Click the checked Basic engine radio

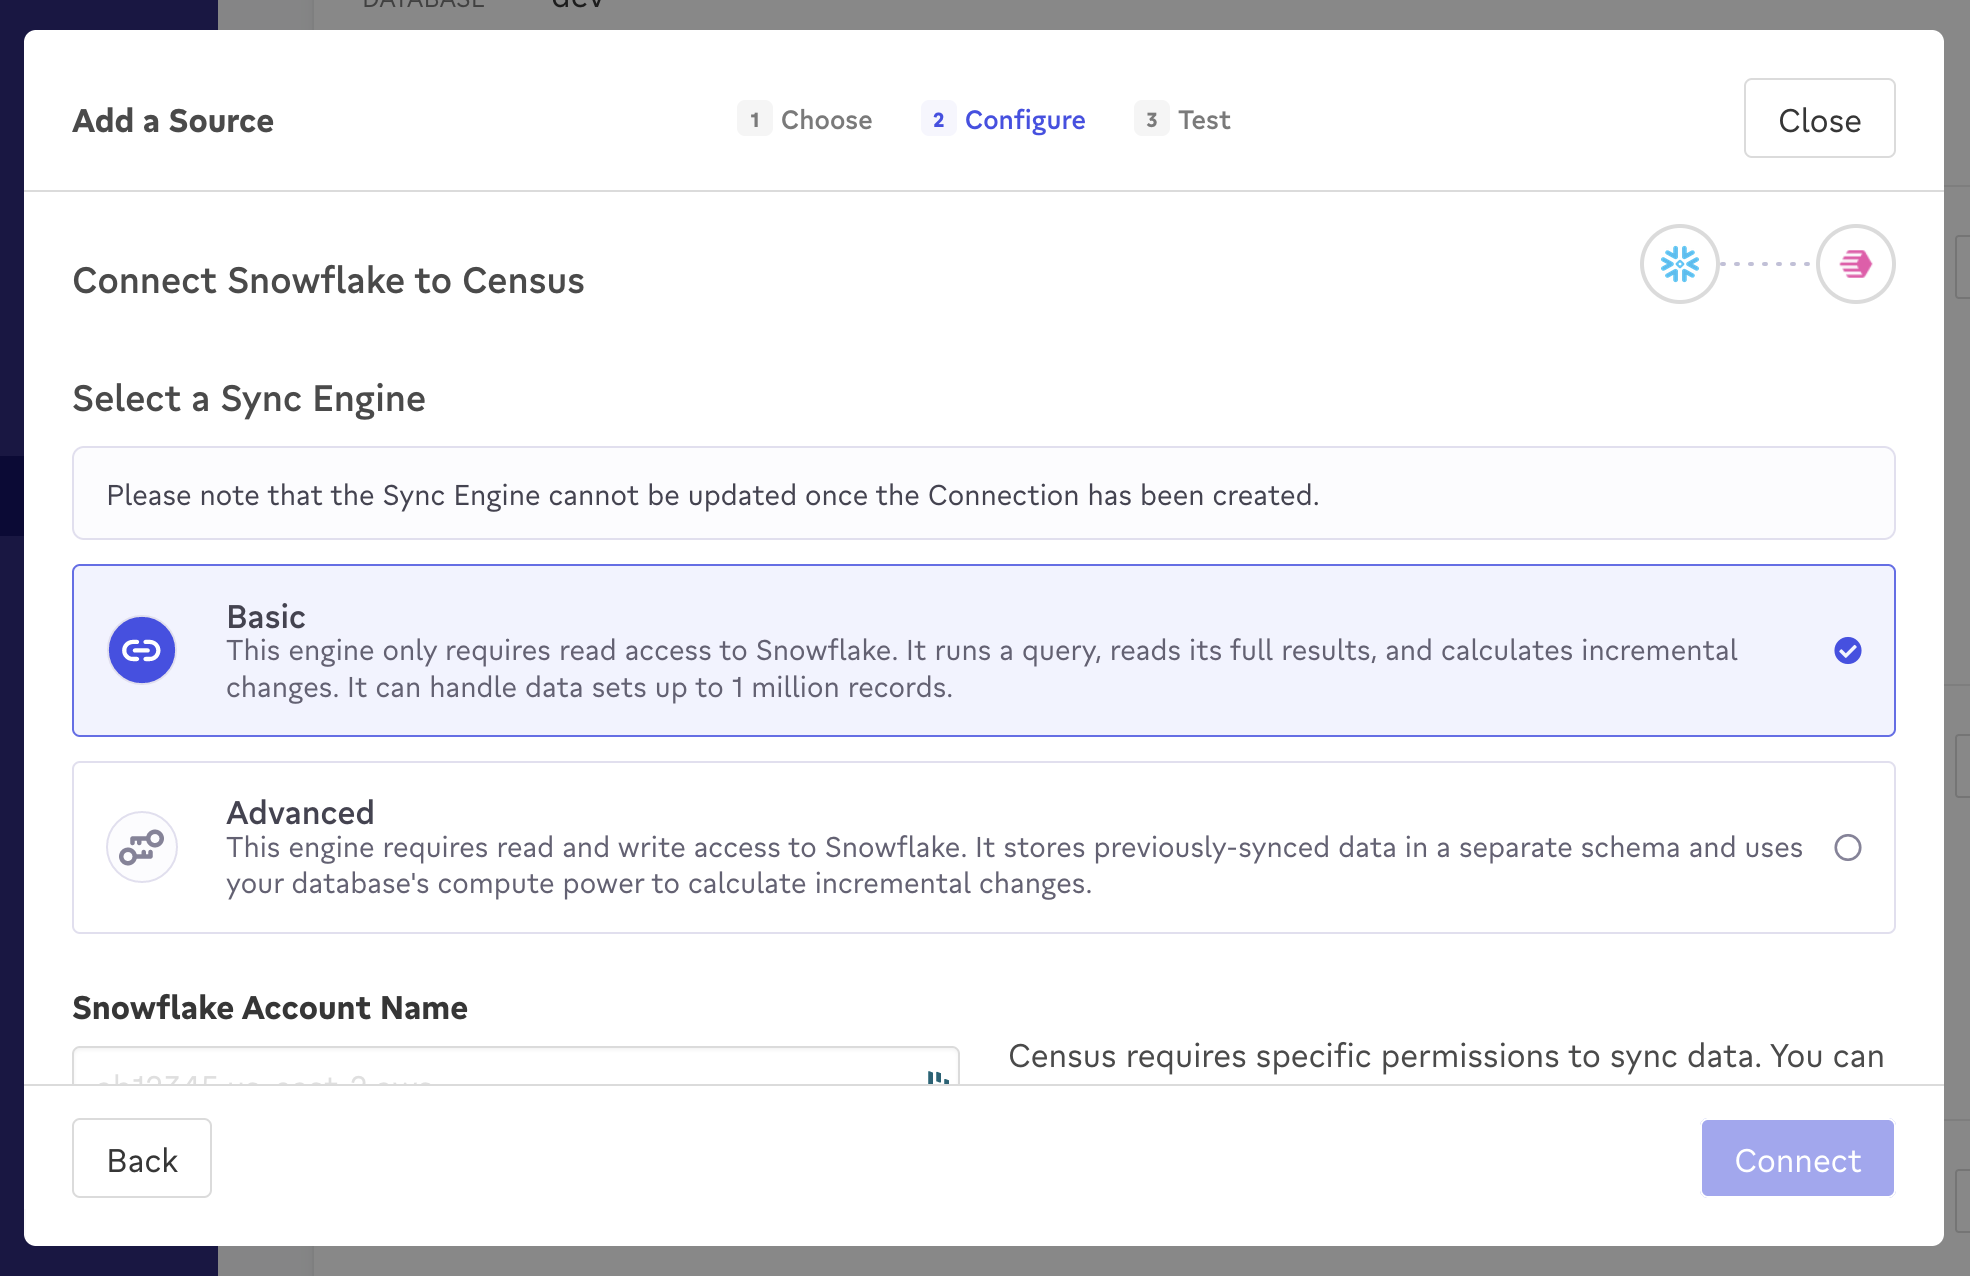tap(1847, 651)
